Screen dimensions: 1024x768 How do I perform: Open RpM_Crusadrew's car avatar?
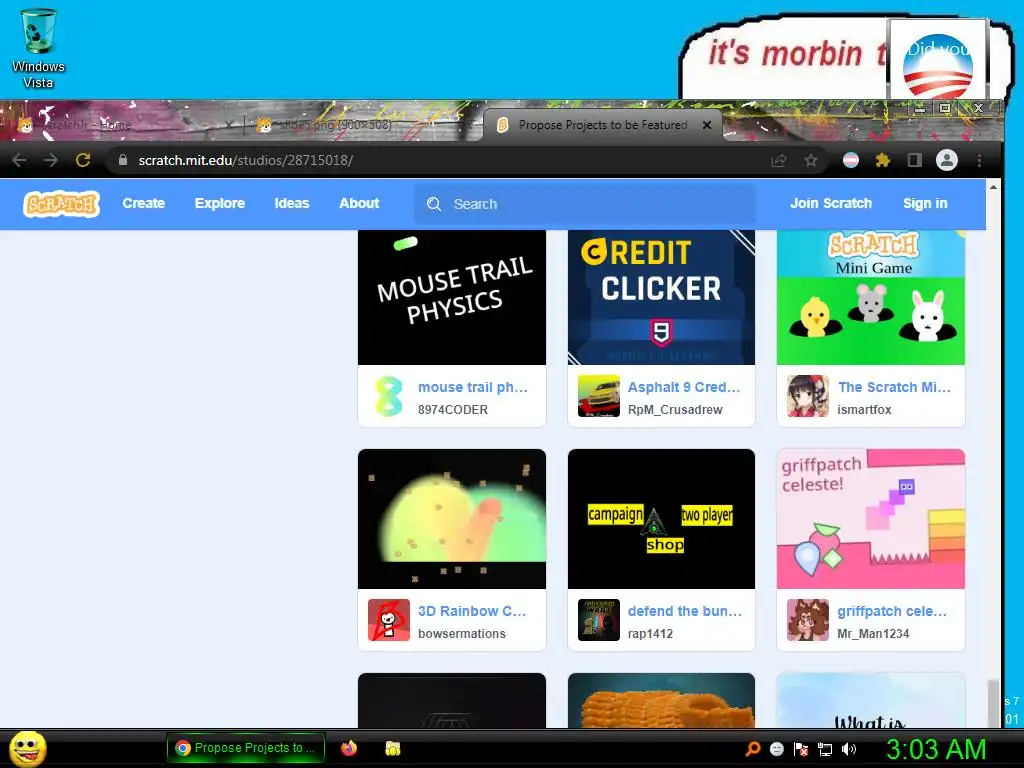click(x=598, y=396)
